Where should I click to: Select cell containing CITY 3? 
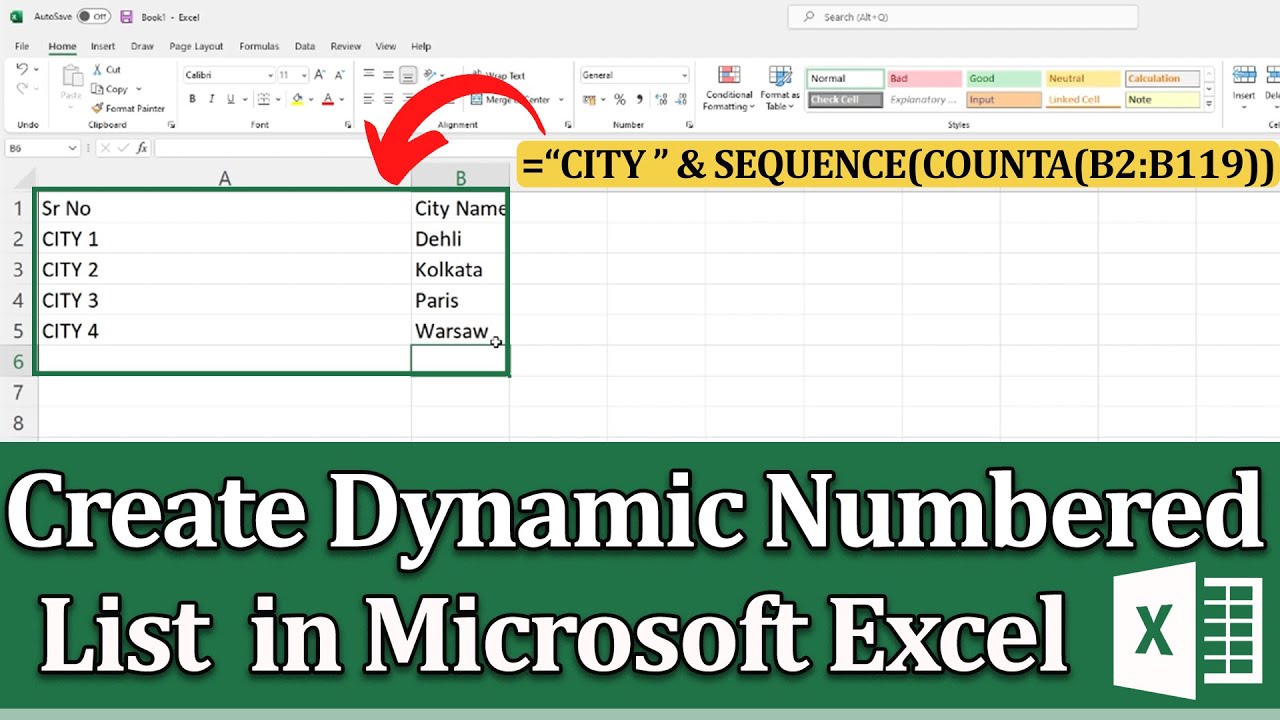click(225, 300)
